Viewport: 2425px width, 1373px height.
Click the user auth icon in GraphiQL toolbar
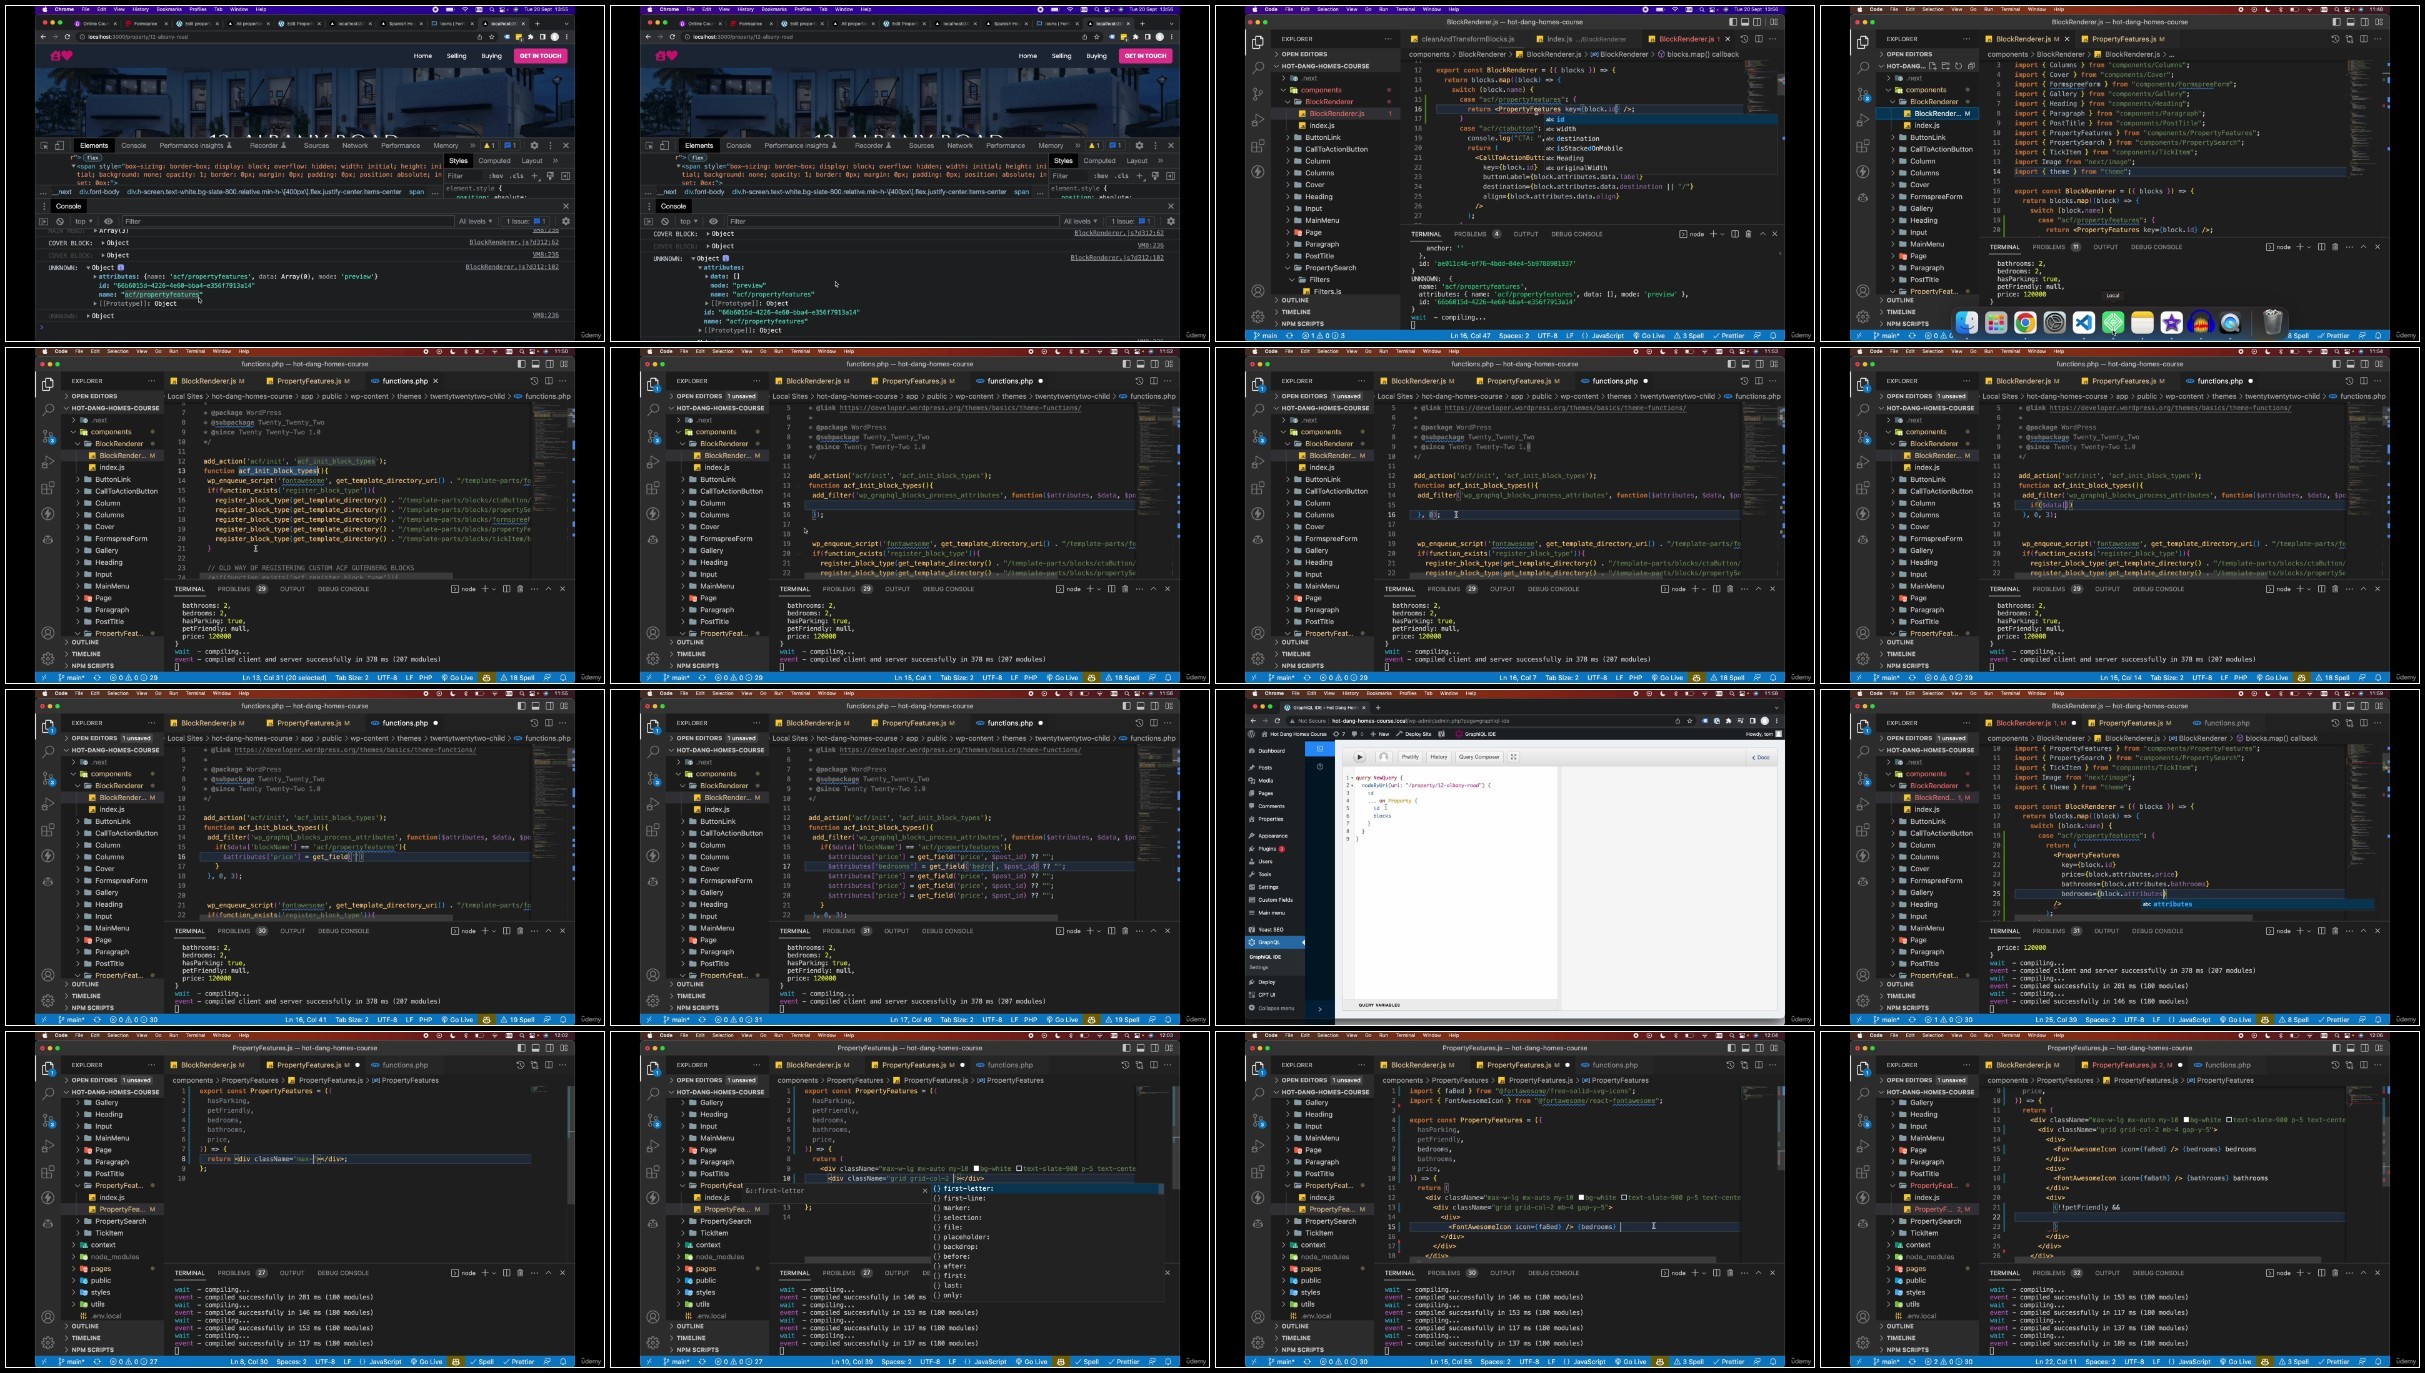click(1383, 757)
